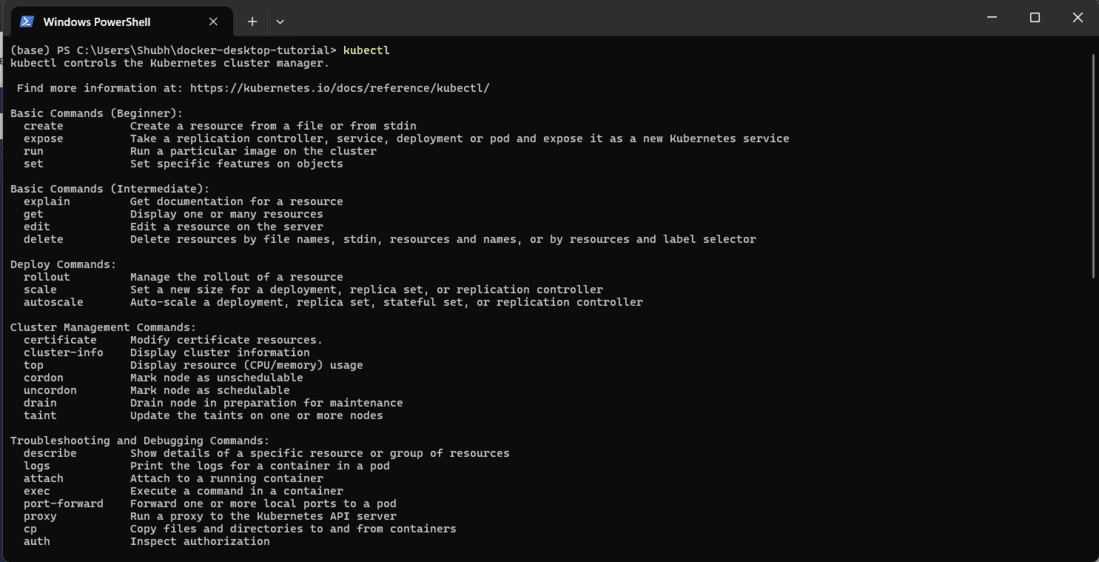Open a new tab with the plus button

252,21
